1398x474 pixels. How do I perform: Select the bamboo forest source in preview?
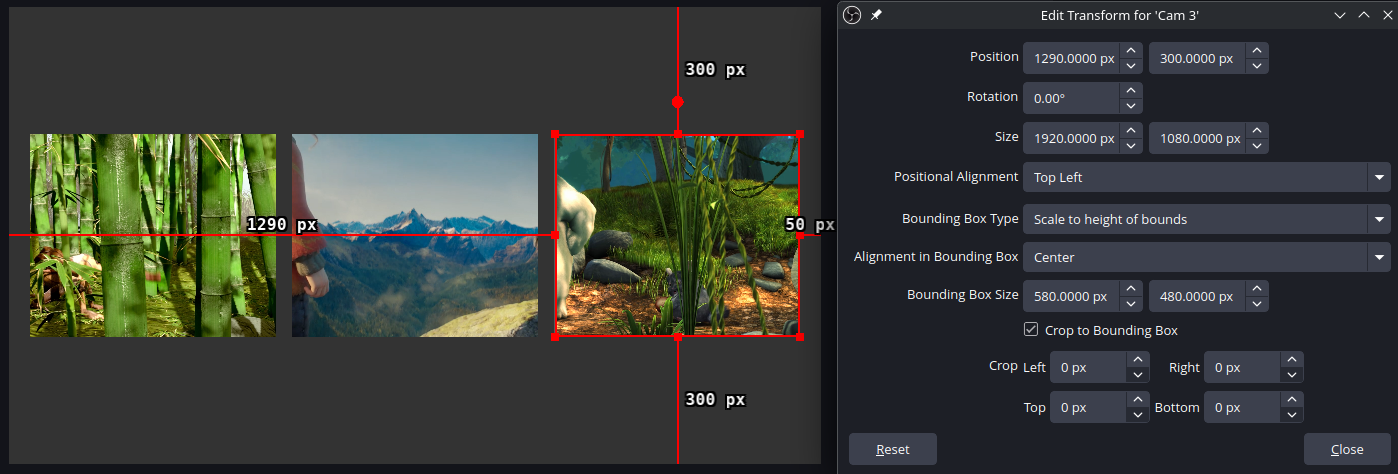point(153,236)
